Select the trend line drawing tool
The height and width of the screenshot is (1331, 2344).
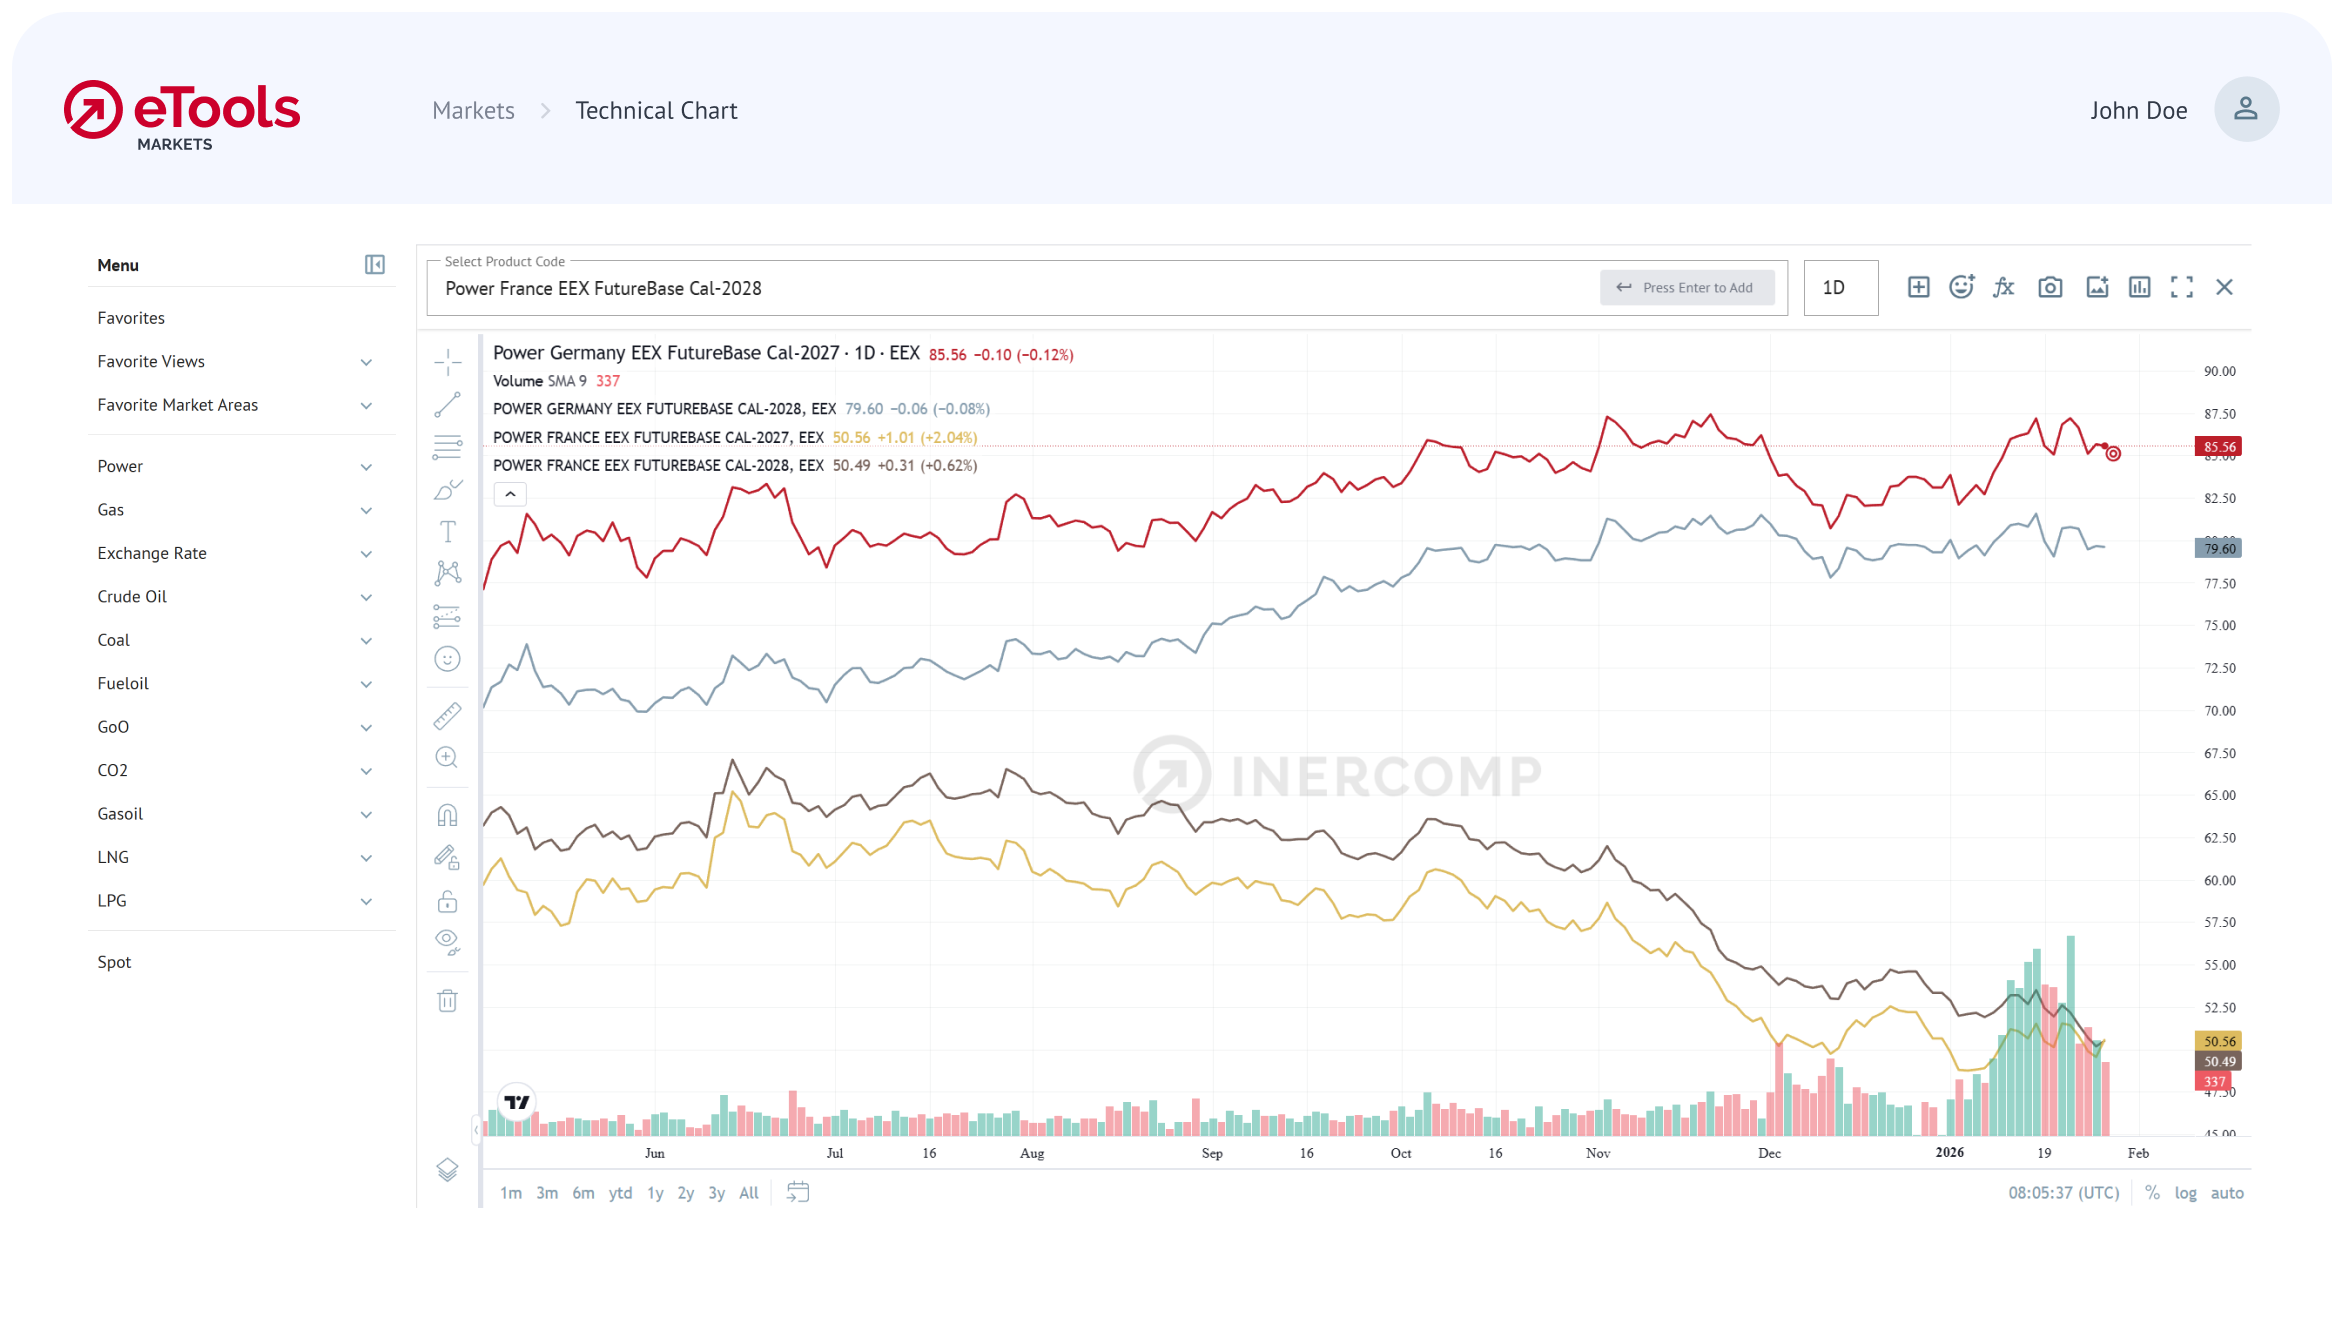[447, 405]
